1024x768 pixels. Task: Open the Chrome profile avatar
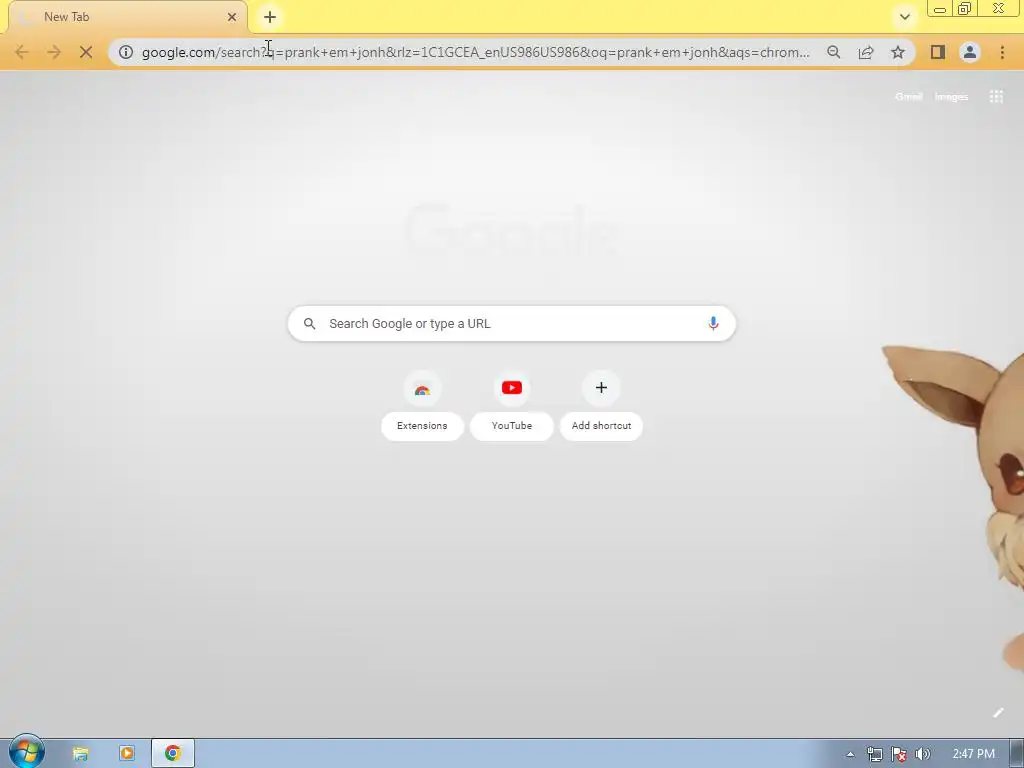970,52
